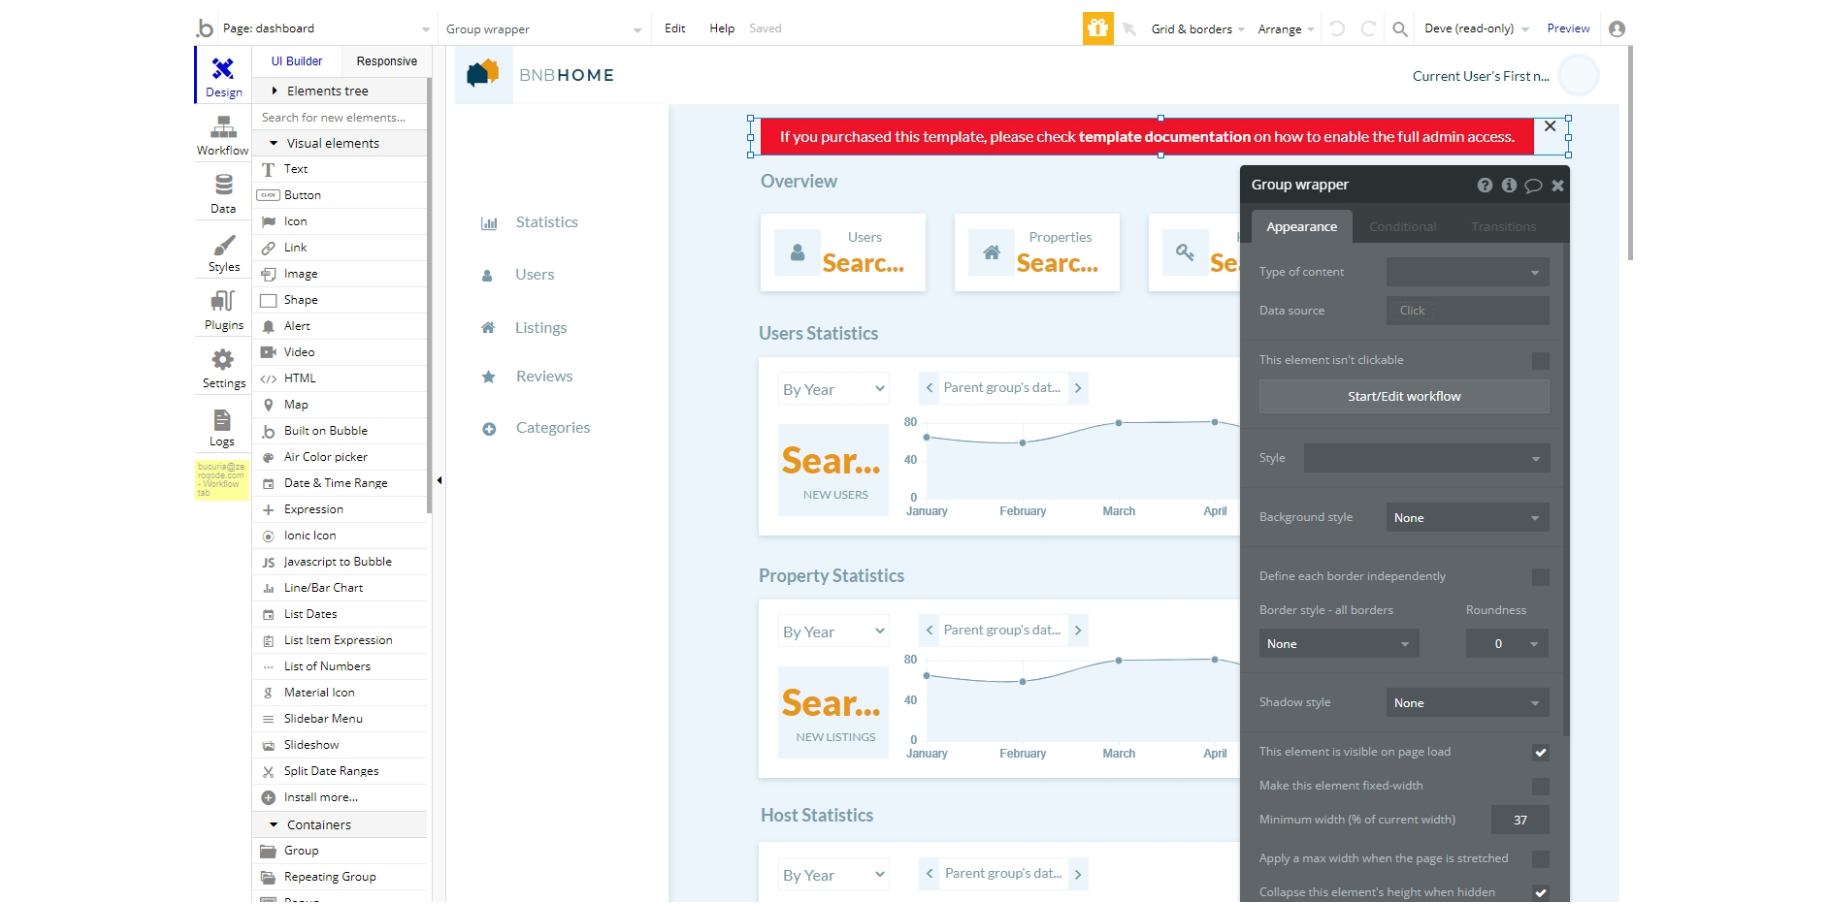
Task: Toggle 'Make this element fixed-width' checkbox
Action: click(x=1540, y=786)
